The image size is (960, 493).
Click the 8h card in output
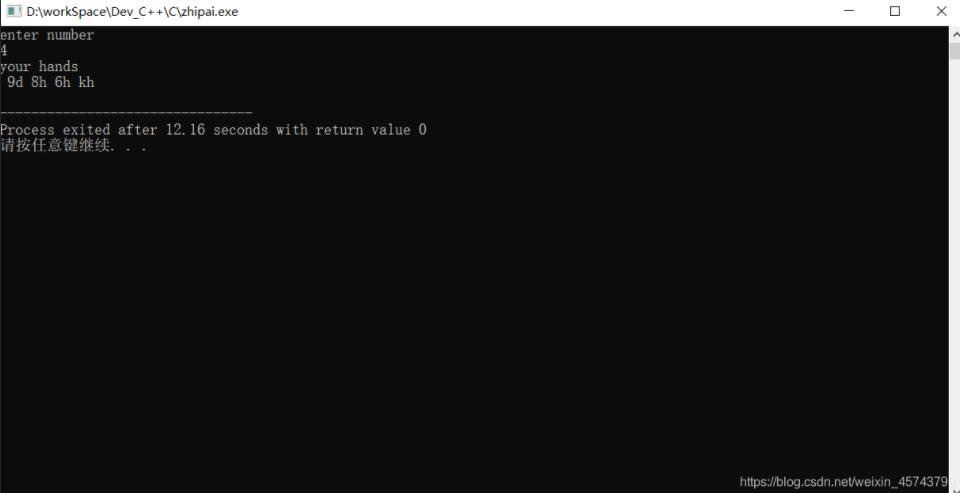pyautogui.click(x=39, y=82)
